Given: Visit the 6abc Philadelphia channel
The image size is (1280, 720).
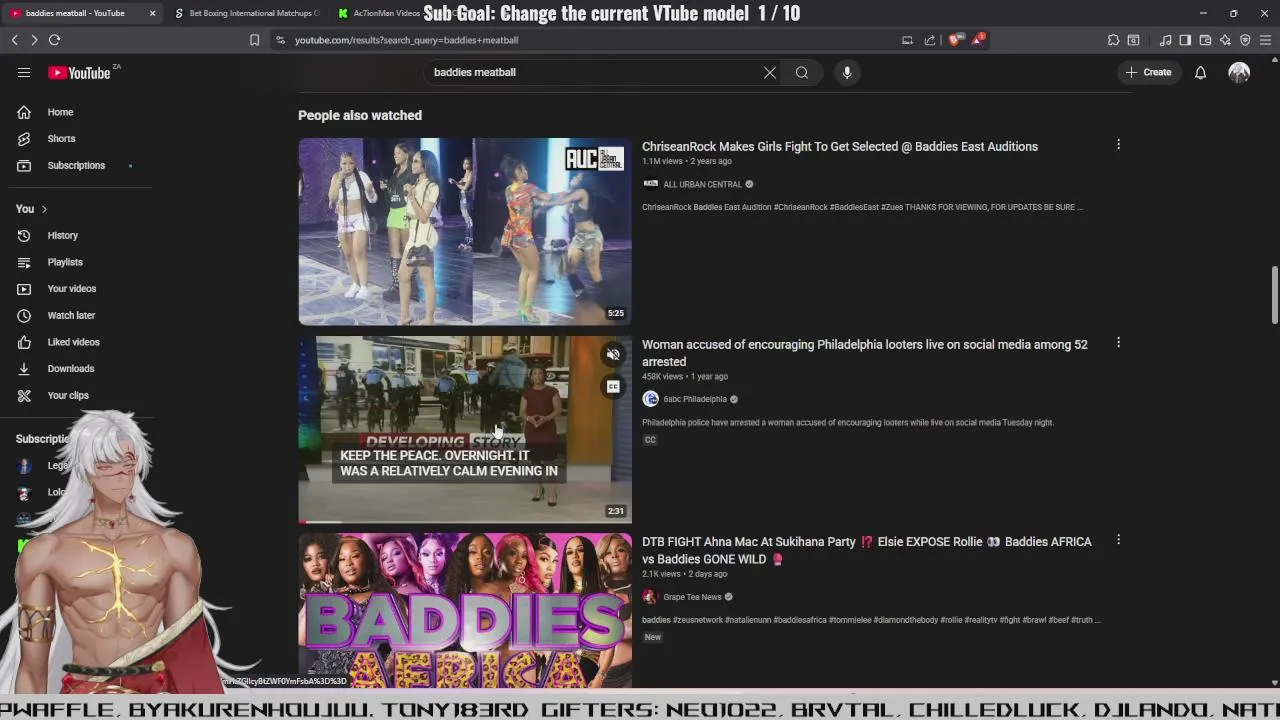Looking at the screenshot, I should tap(695, 399).
